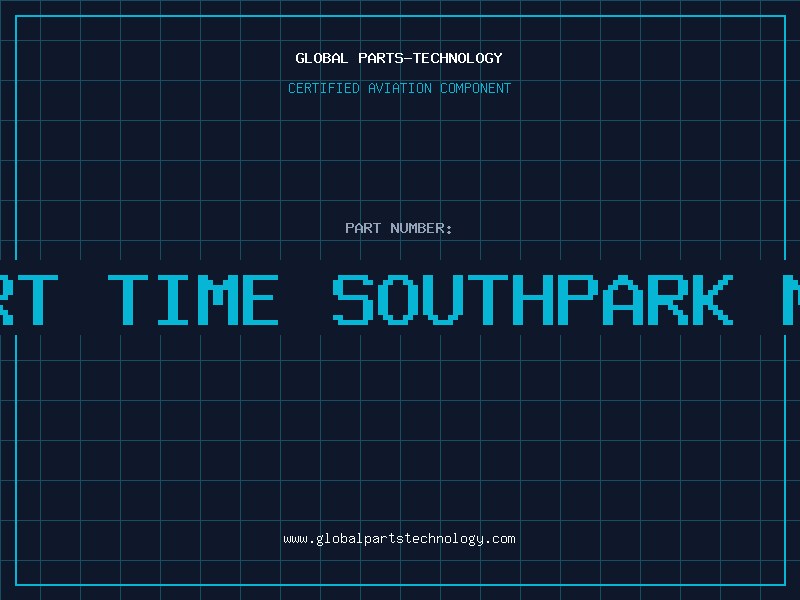Open the www.globalpartstechnology.com link

(399, 539)
